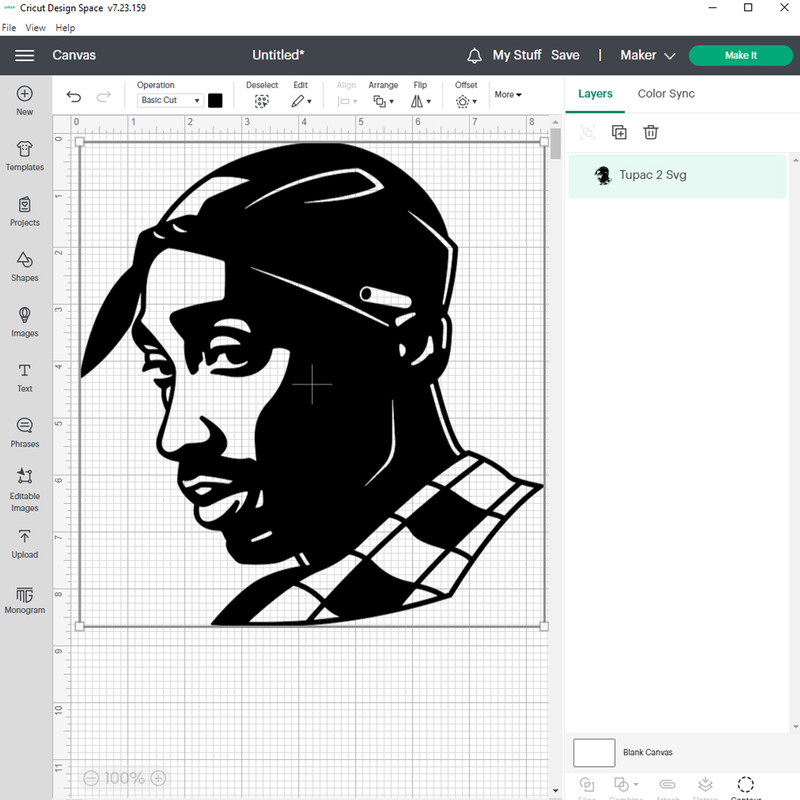800x800 pixels.
Task: Select the Text tool
Action: click(25, 377)
